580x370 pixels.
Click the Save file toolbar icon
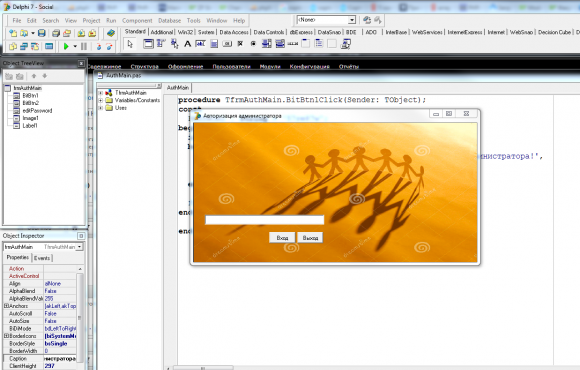pos(42,33)
